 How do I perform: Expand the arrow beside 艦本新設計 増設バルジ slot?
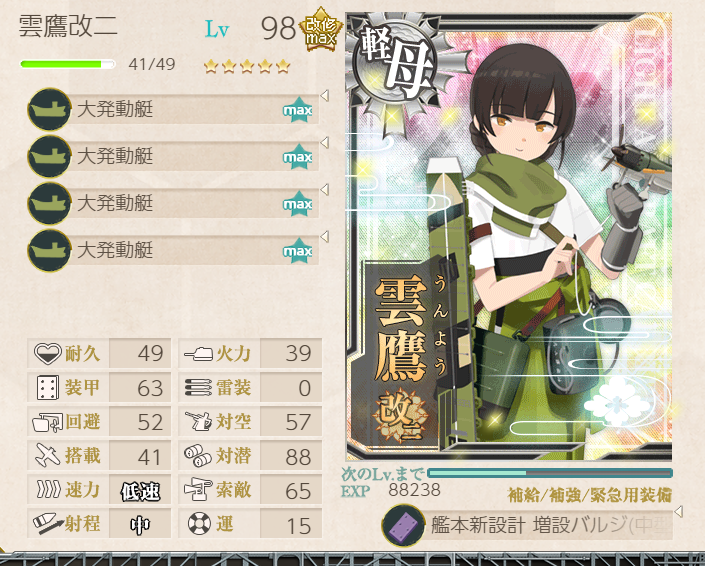point(679,511)
